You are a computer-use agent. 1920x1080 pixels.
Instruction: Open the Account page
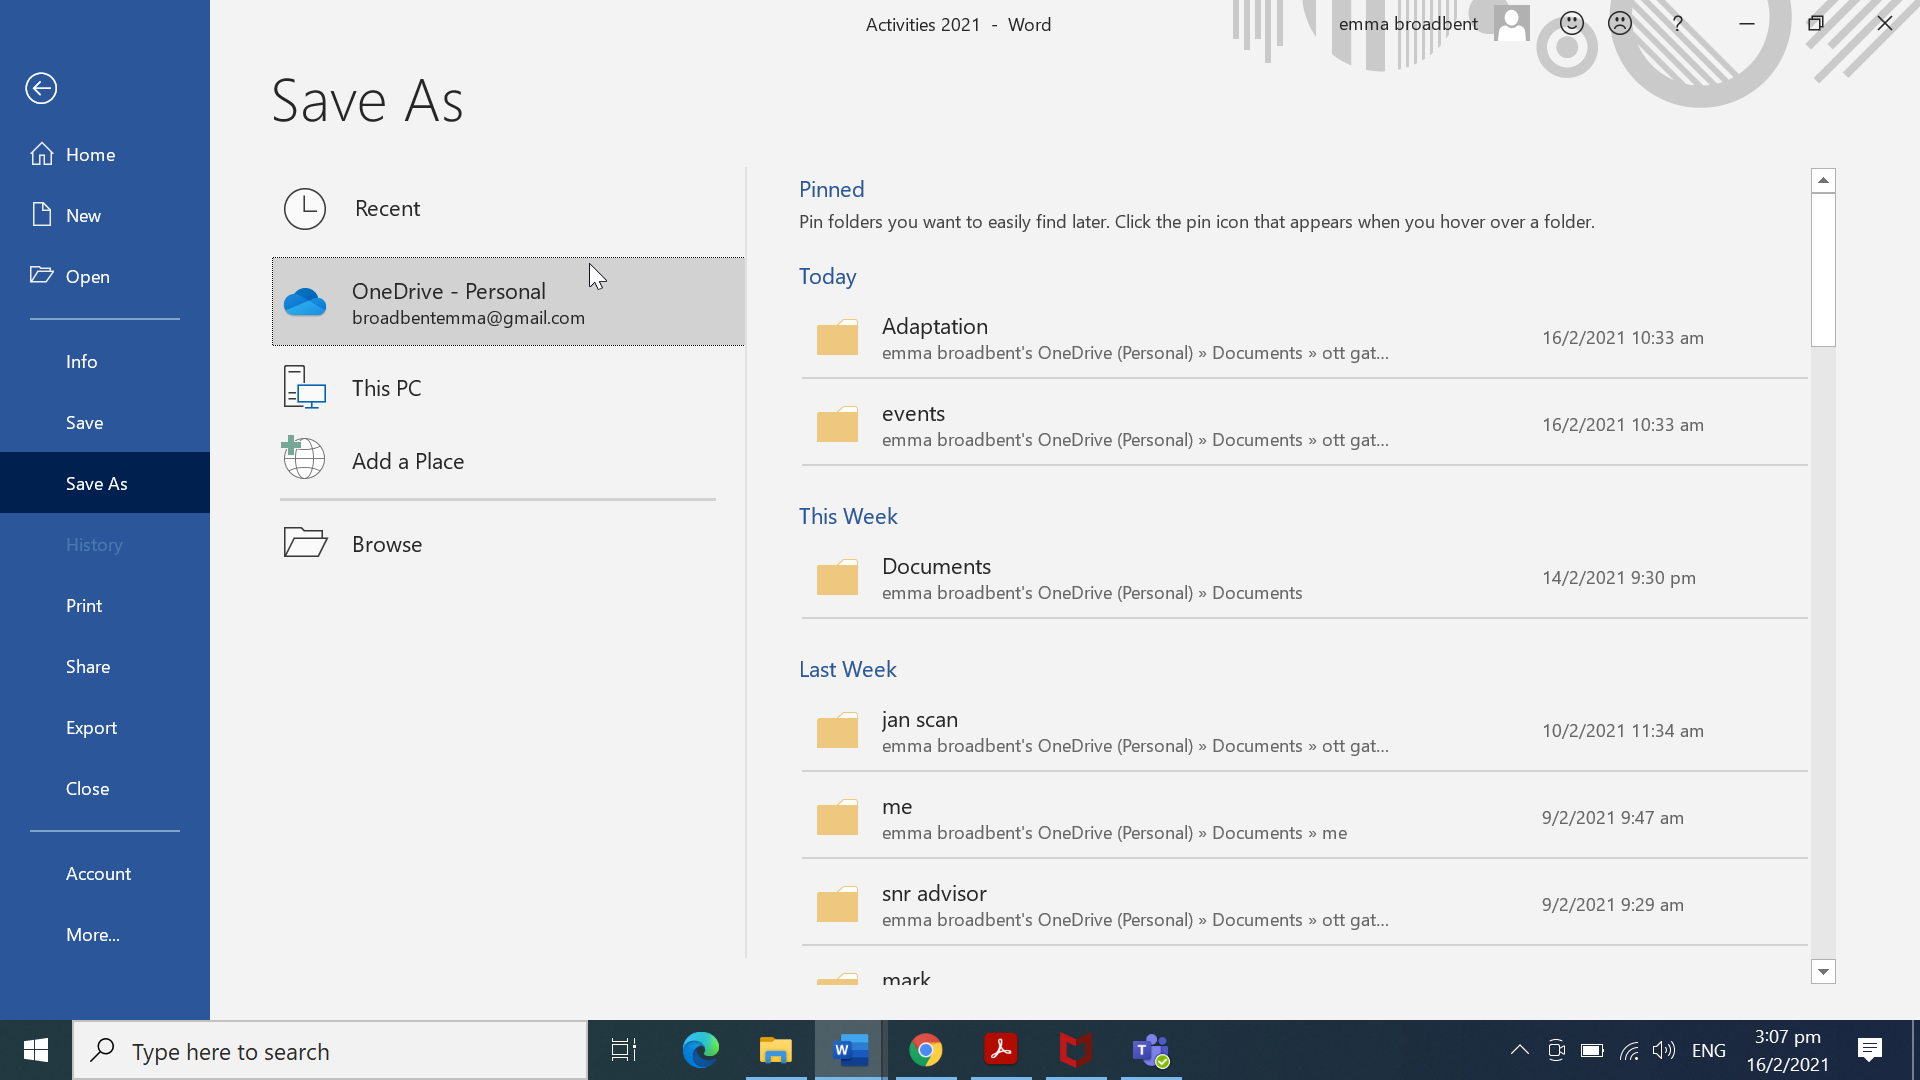(105, 873)
